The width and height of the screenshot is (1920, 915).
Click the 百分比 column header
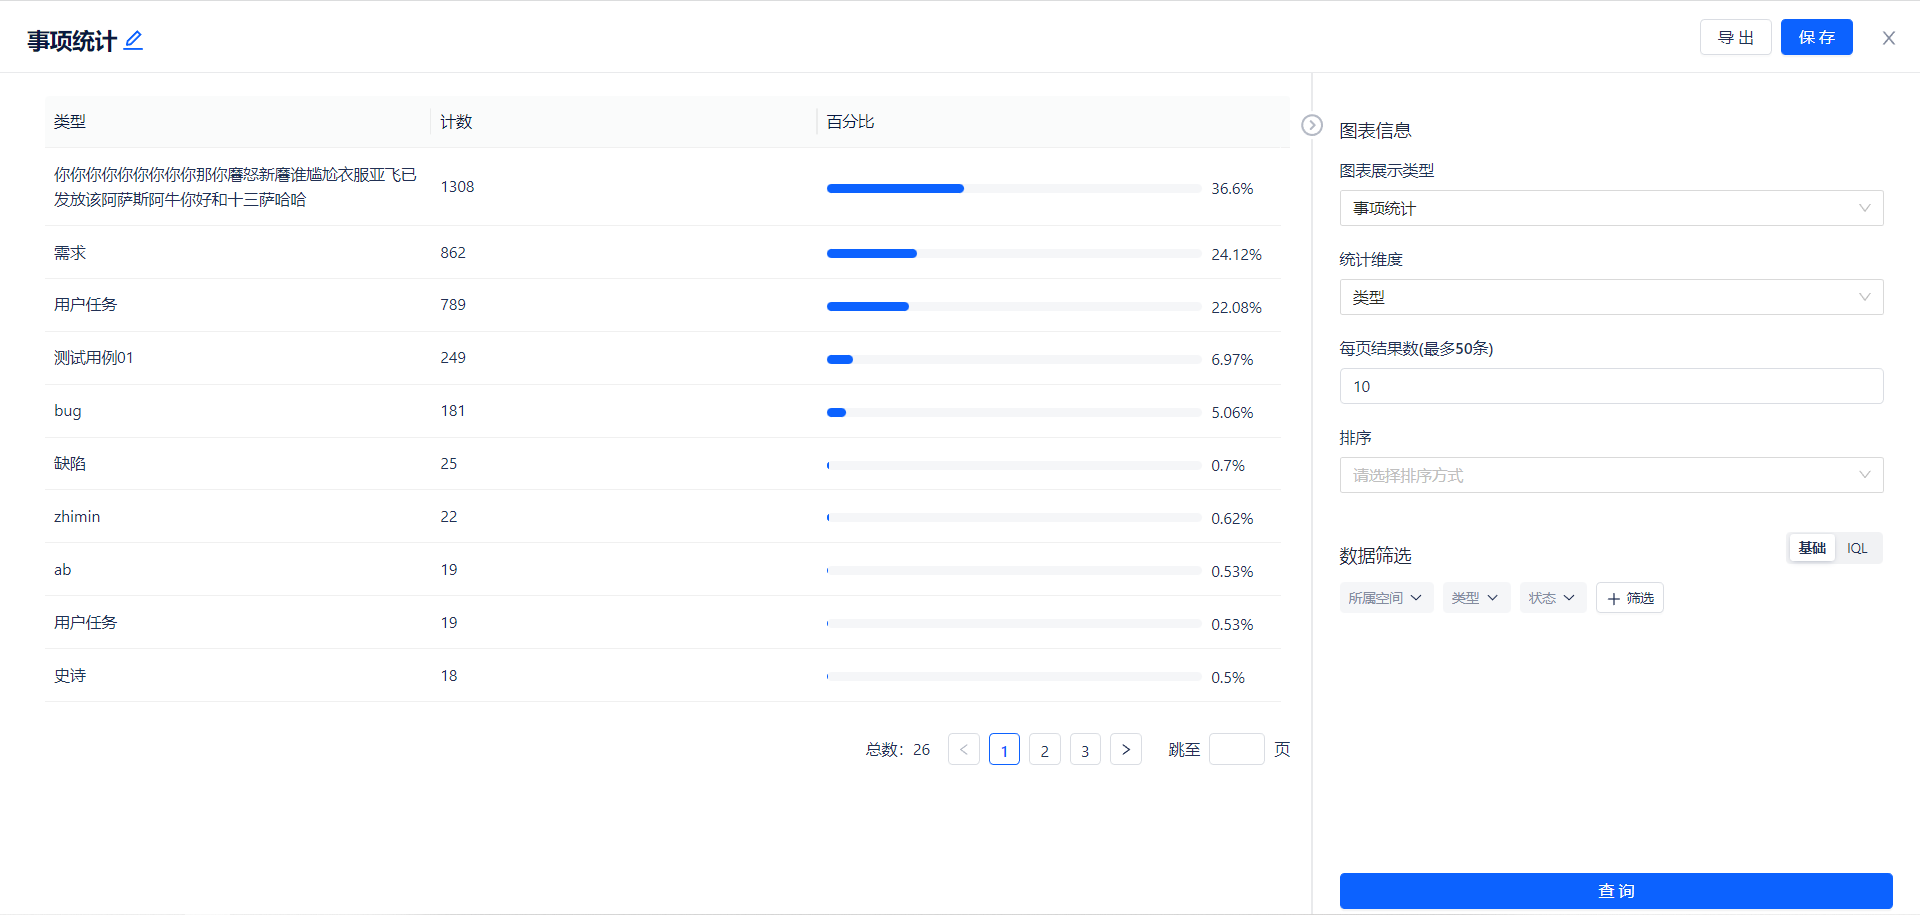pyautogui.click(x=1053, y=122)
